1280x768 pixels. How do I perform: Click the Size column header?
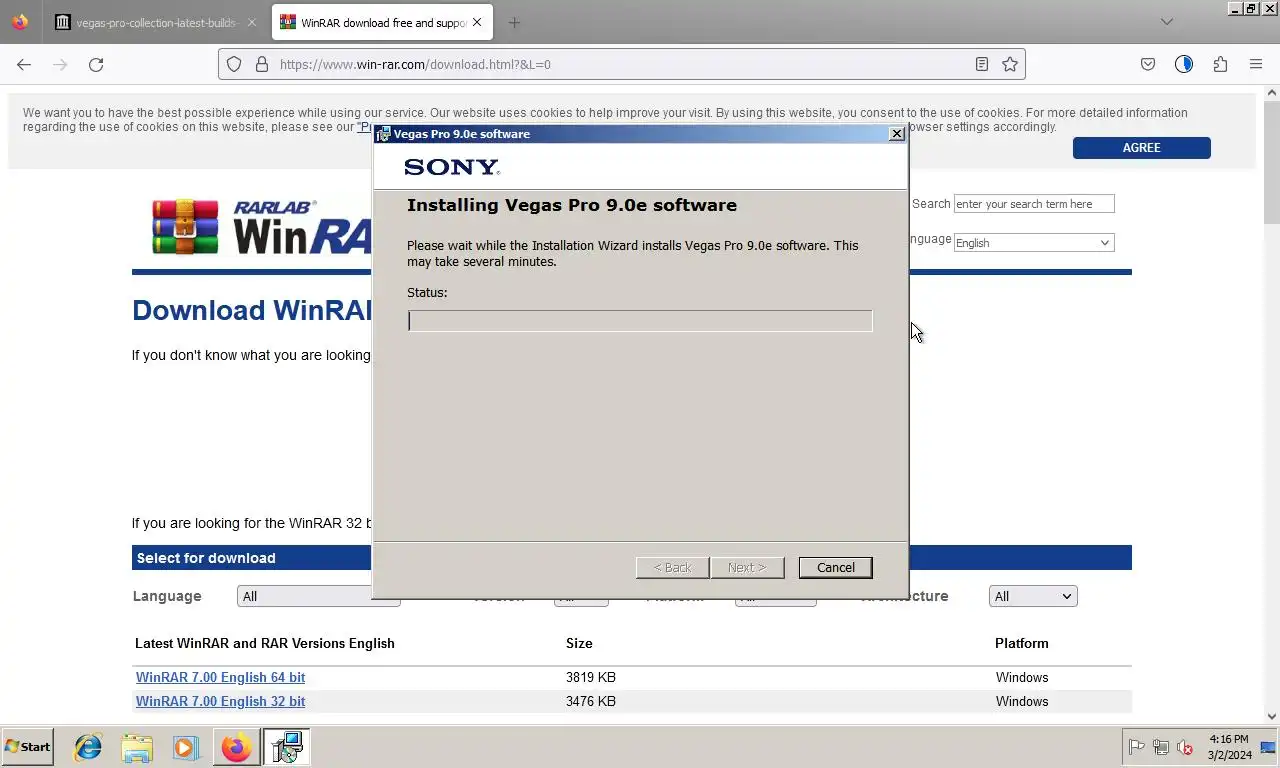(579, 643)
